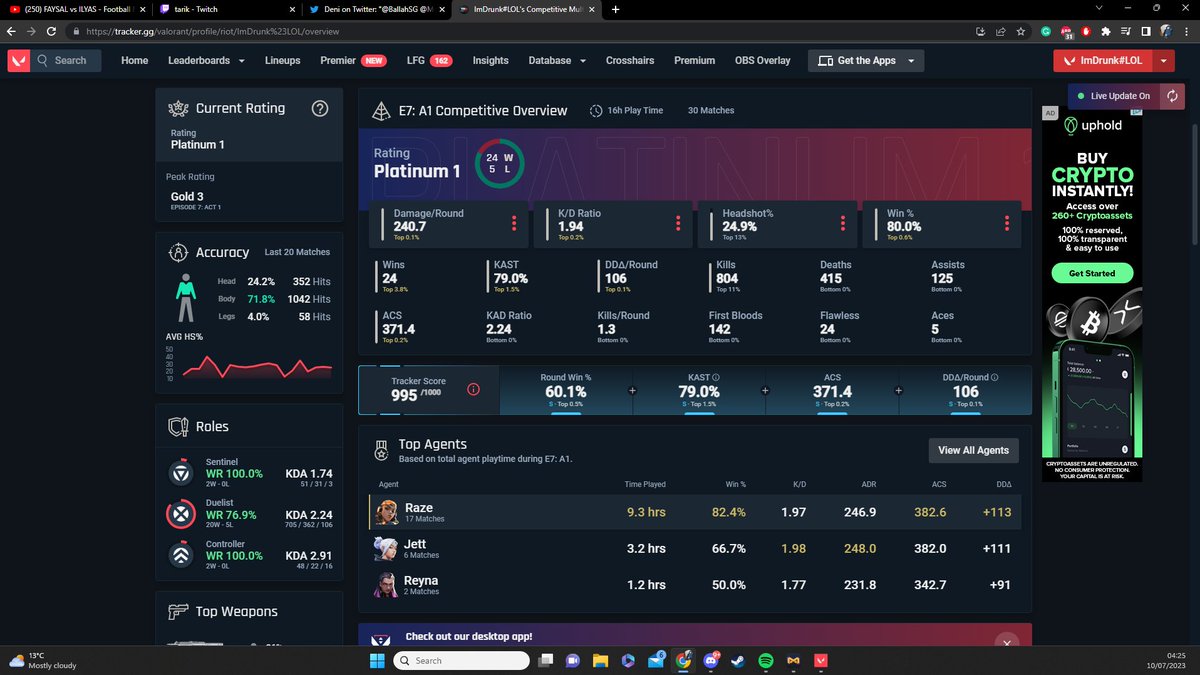Click the Damage/Round three-dot options icon
This screenshot has width=1200, height=675.
(514, 223)
